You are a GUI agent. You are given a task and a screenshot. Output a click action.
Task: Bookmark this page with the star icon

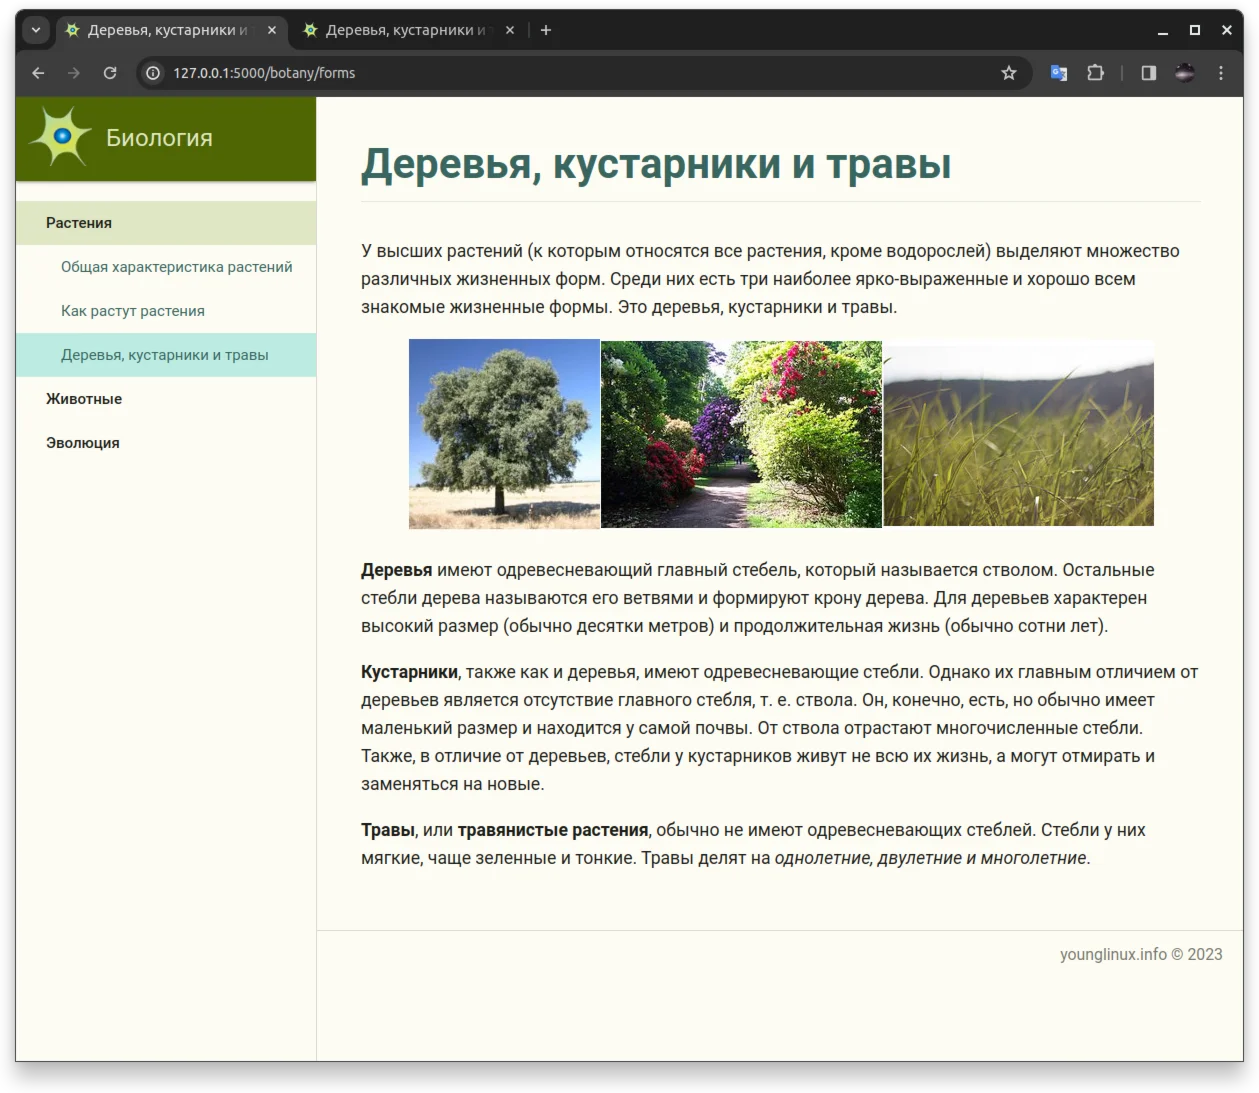tap(1008, 73)
